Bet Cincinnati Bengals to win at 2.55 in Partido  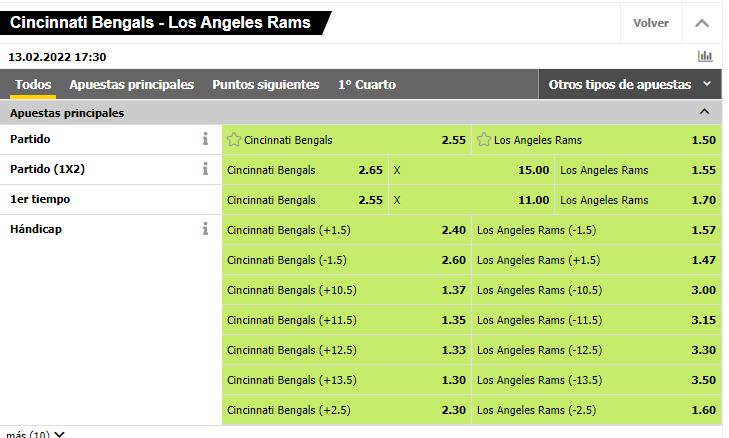tap(346, 139)
